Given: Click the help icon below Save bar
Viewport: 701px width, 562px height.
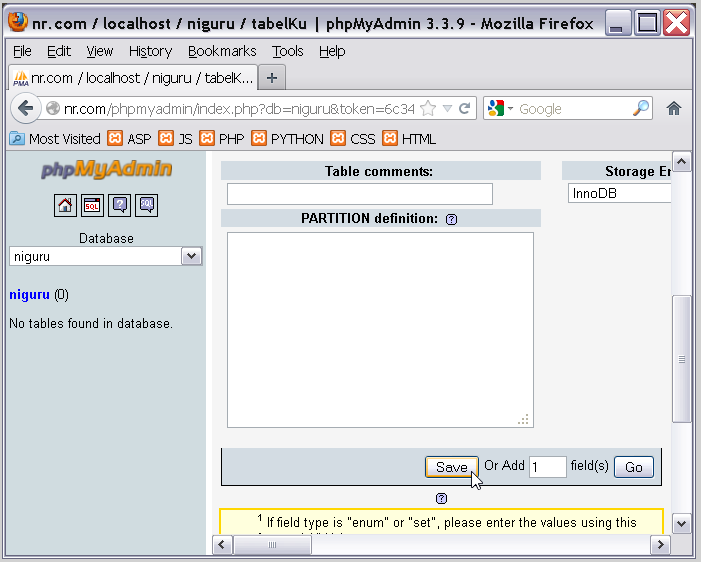Looking at the screenshot, I should (x=441, y=499).
